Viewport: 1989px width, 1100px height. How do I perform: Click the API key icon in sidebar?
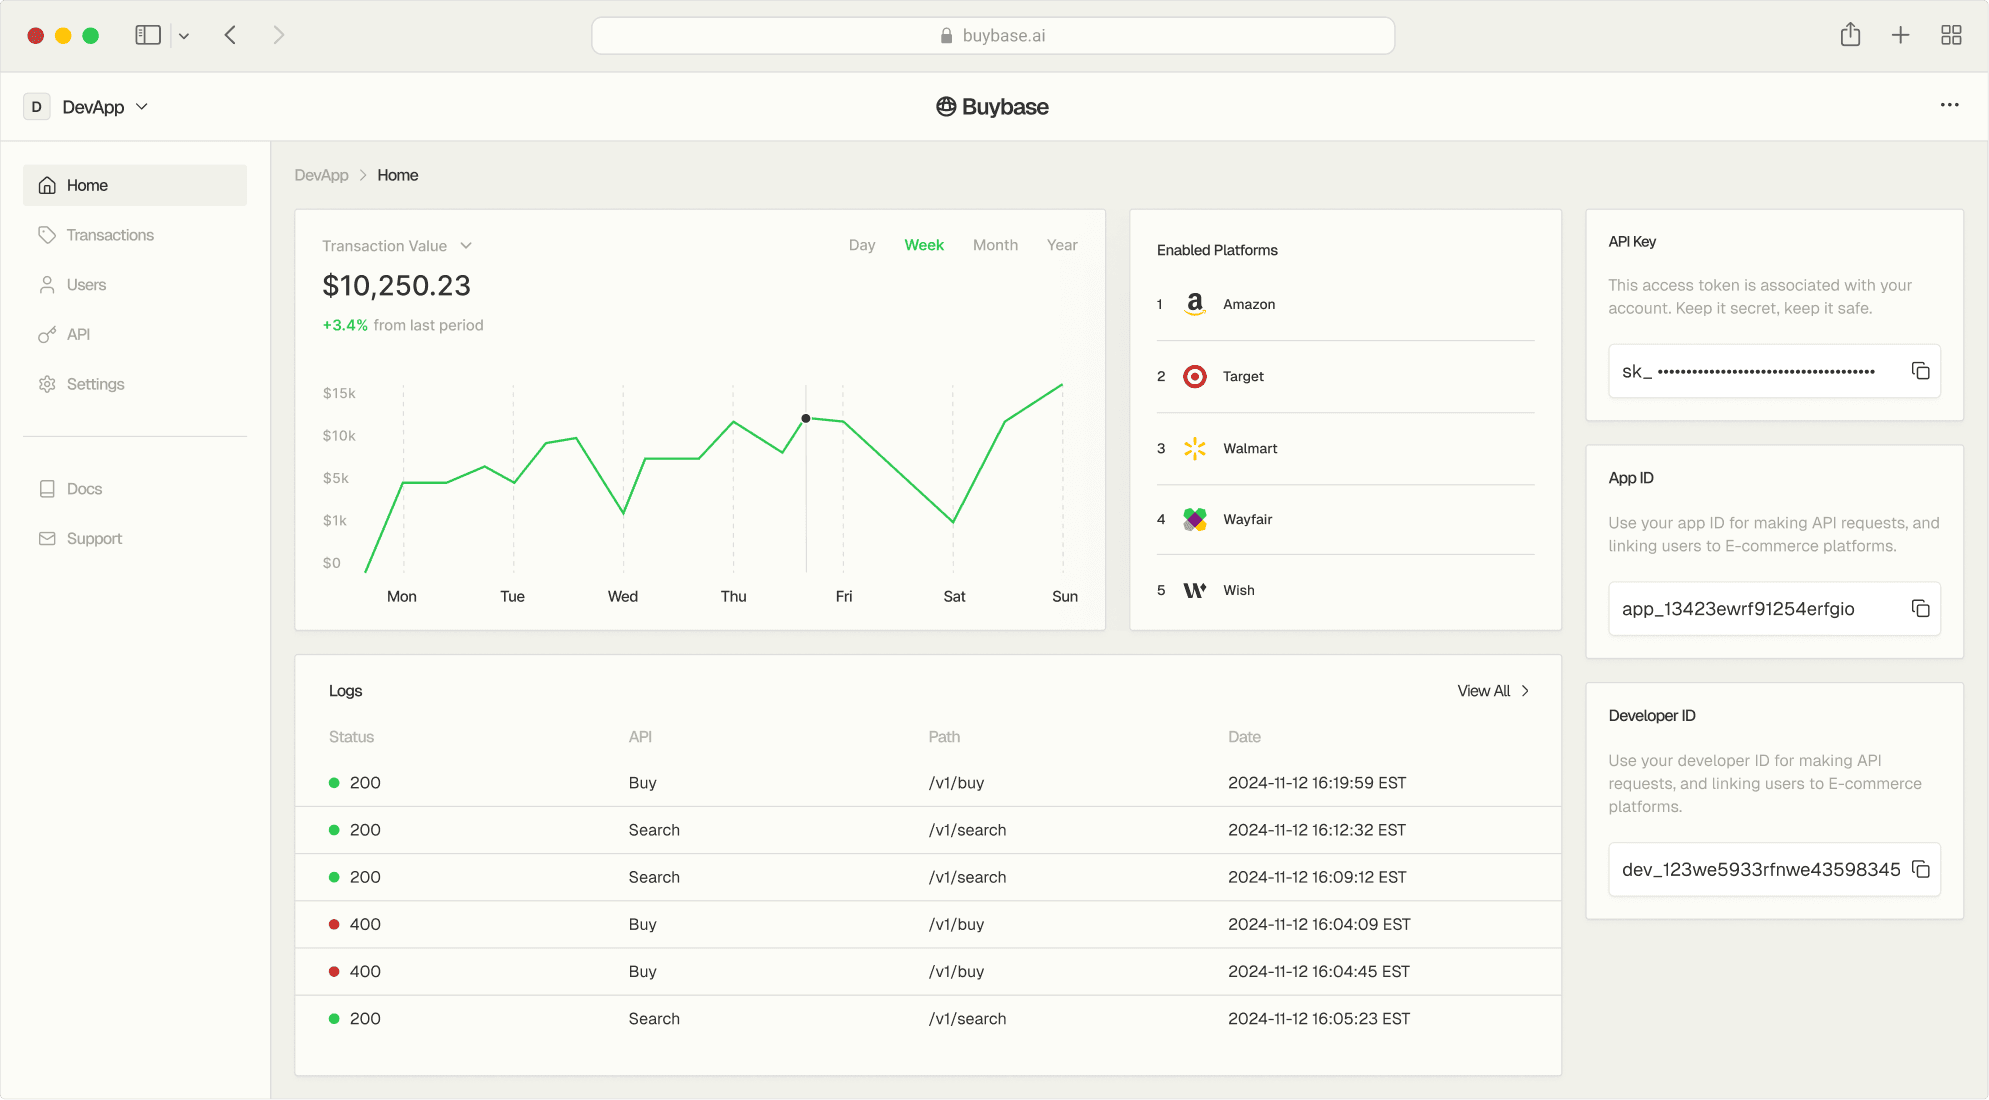point(47,334)
